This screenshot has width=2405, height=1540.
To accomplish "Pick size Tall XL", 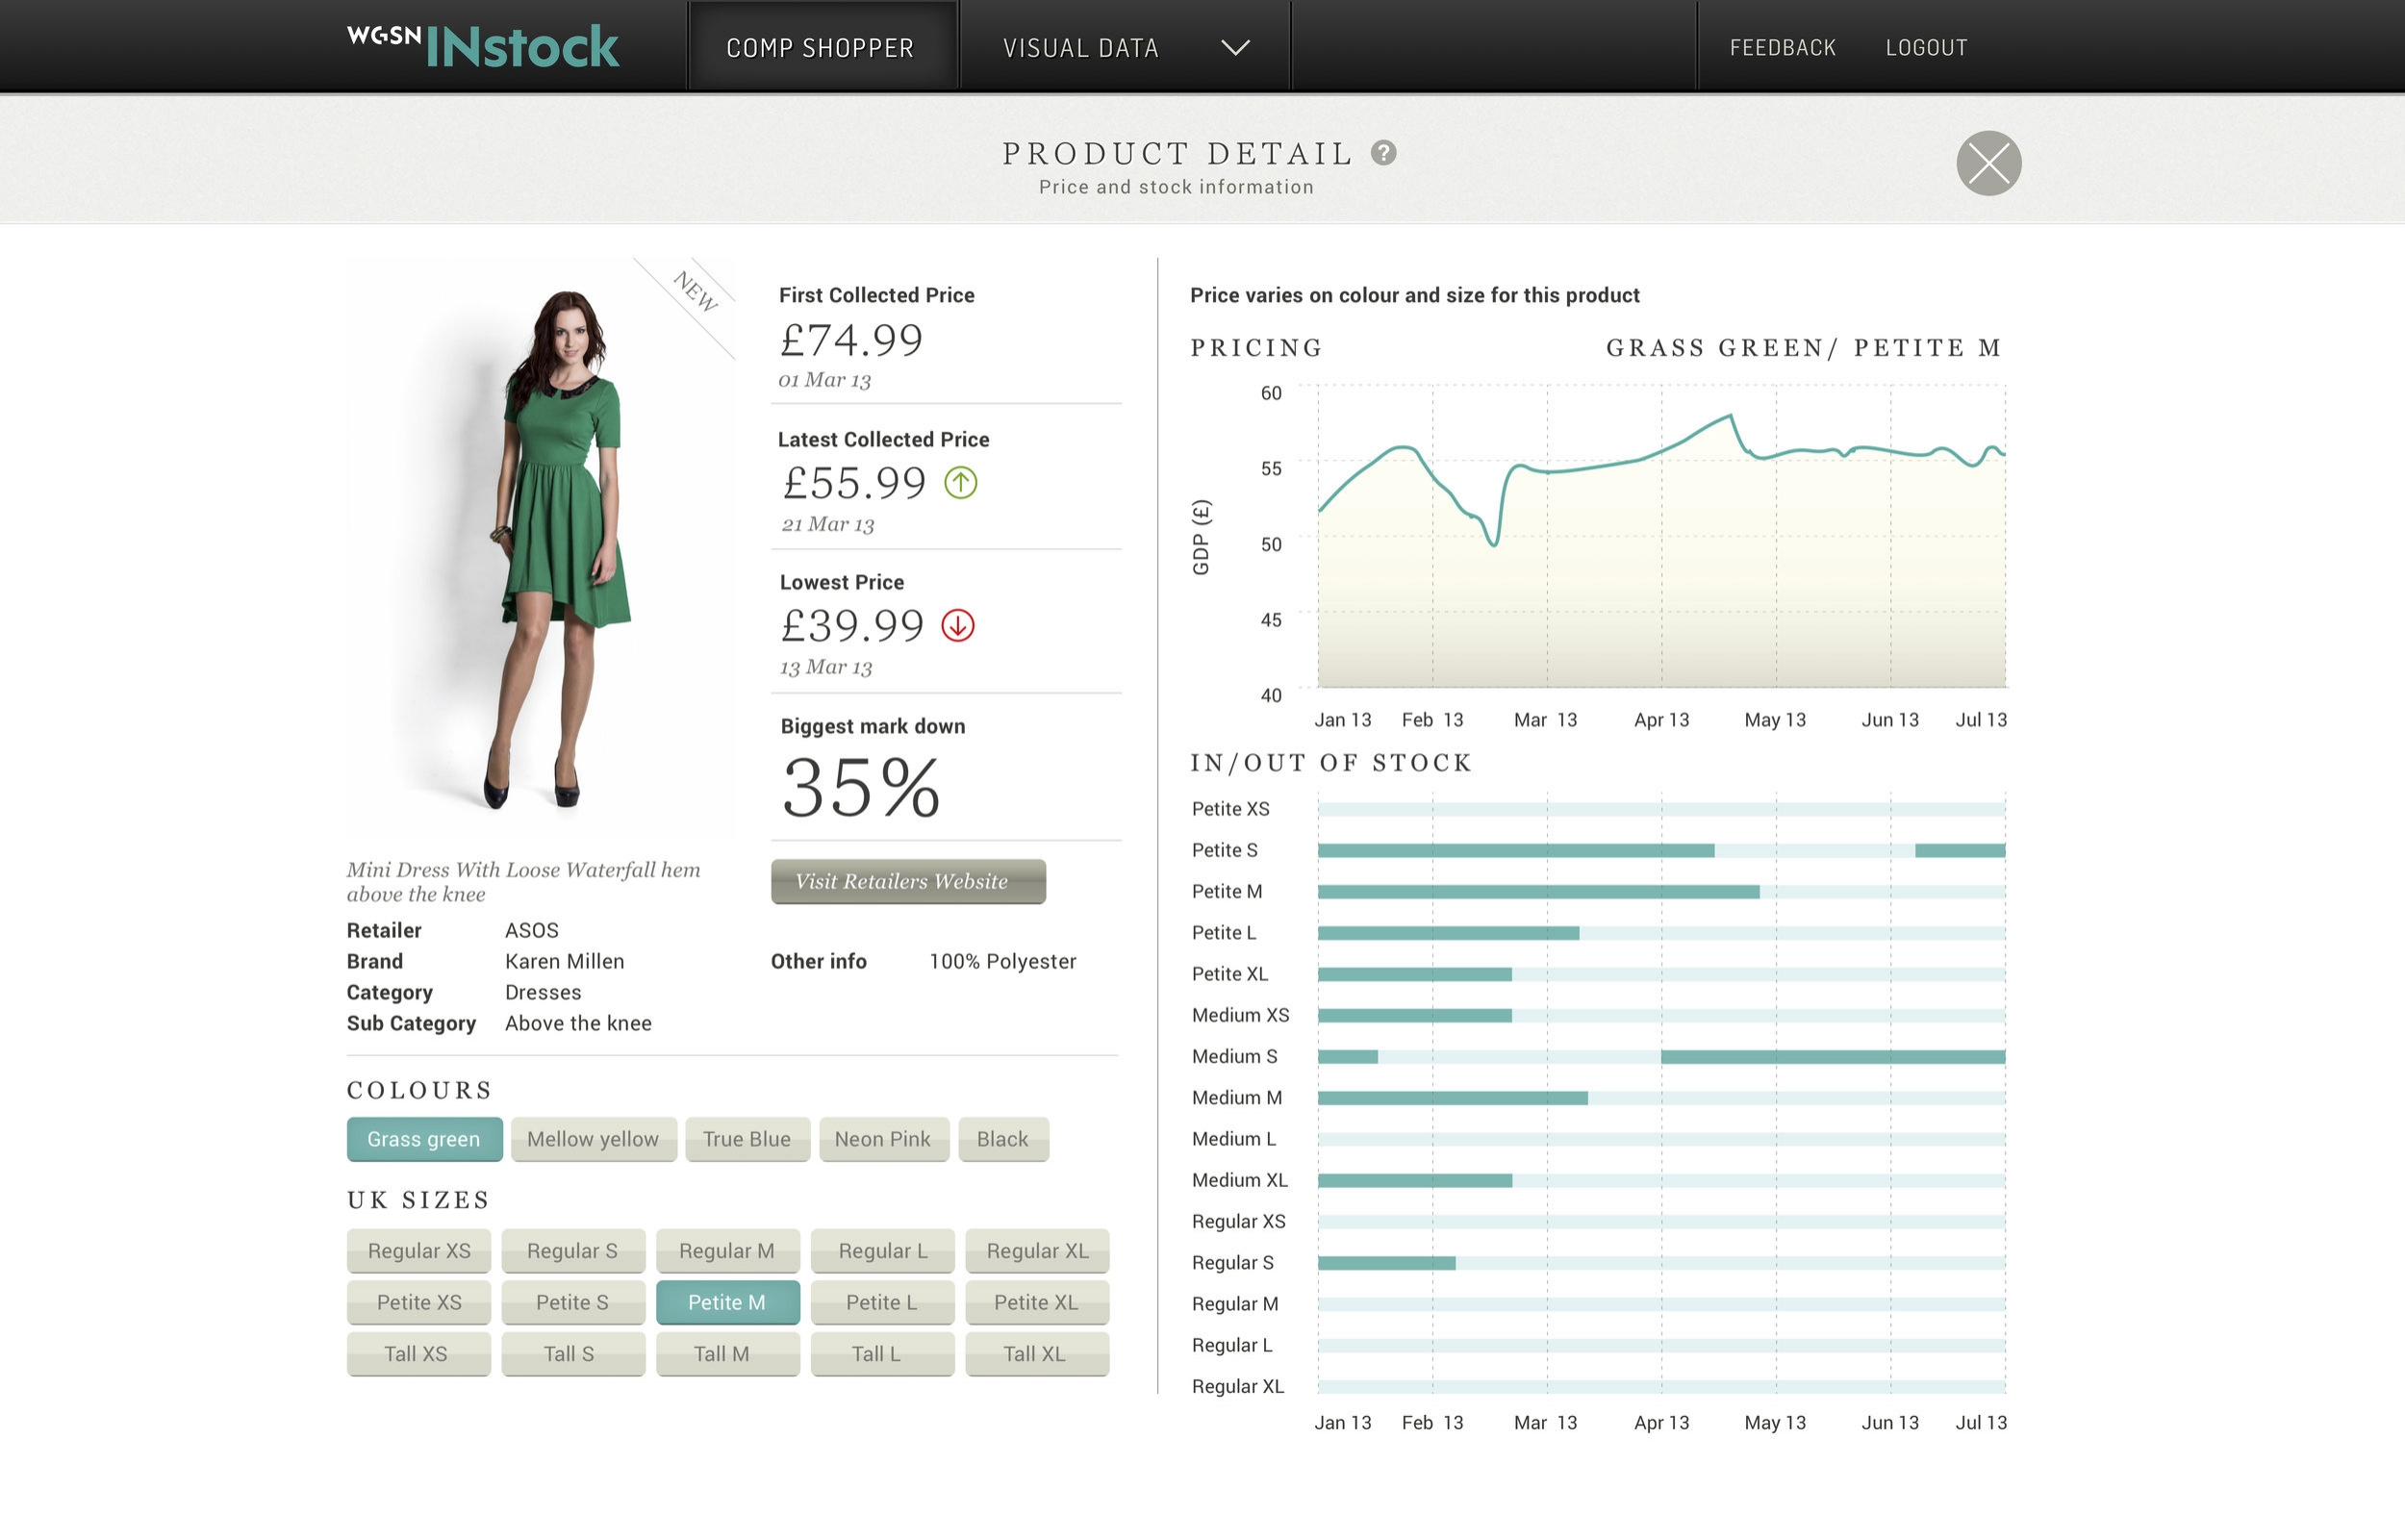I will click(x=1037, y=1354).
